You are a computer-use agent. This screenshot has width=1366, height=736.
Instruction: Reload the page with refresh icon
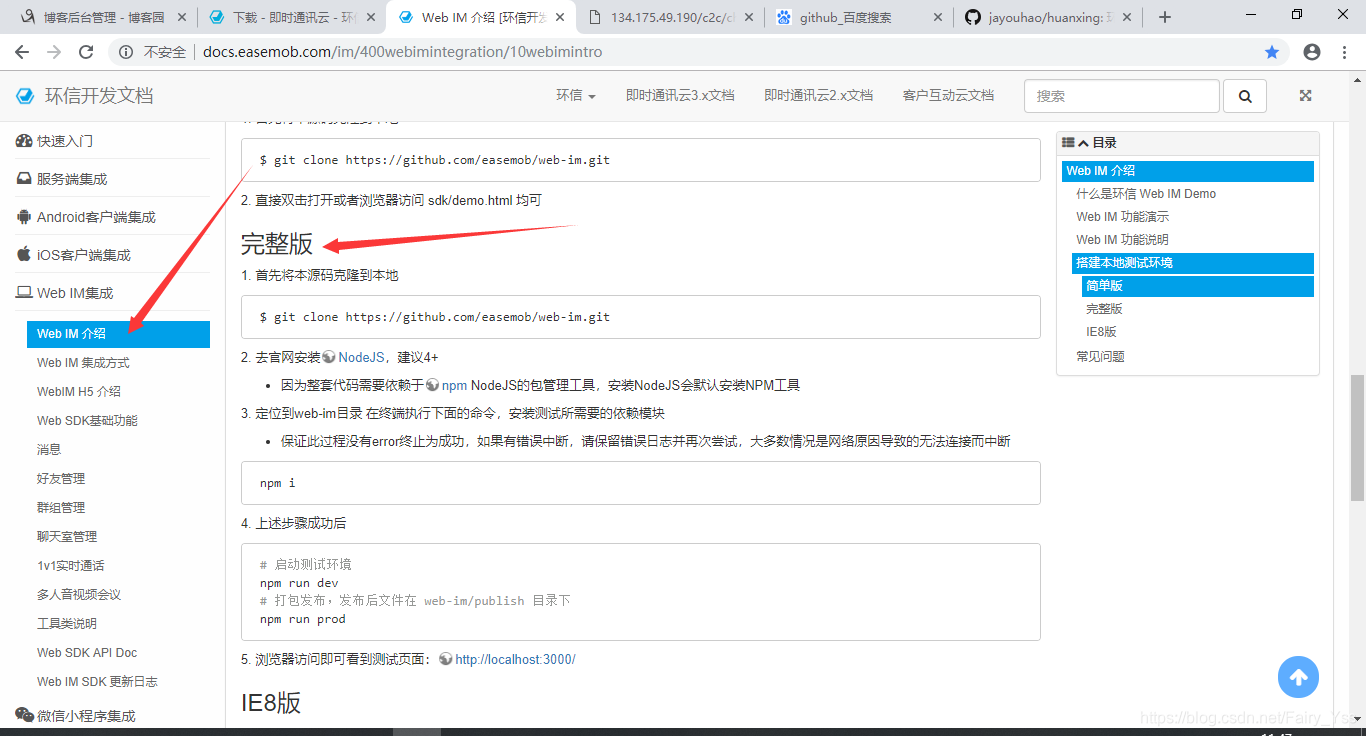pos(86,52)
